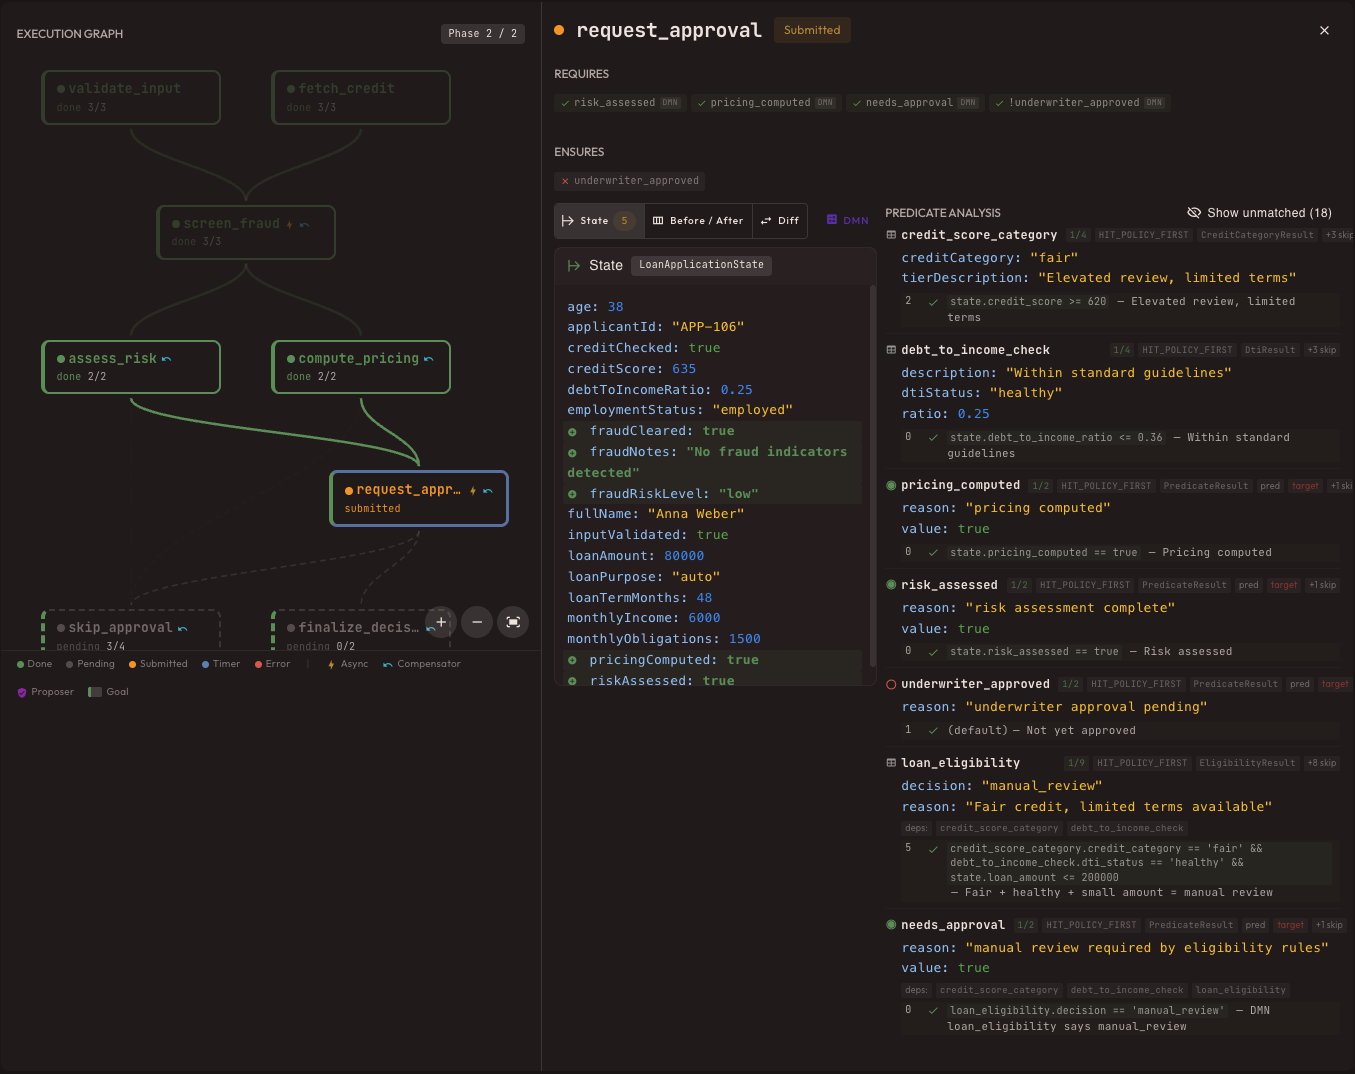The height and width of the screenshot is (1074, 1355).
Task: Toggle the pricing_computed requires chip
Action: 765,103
